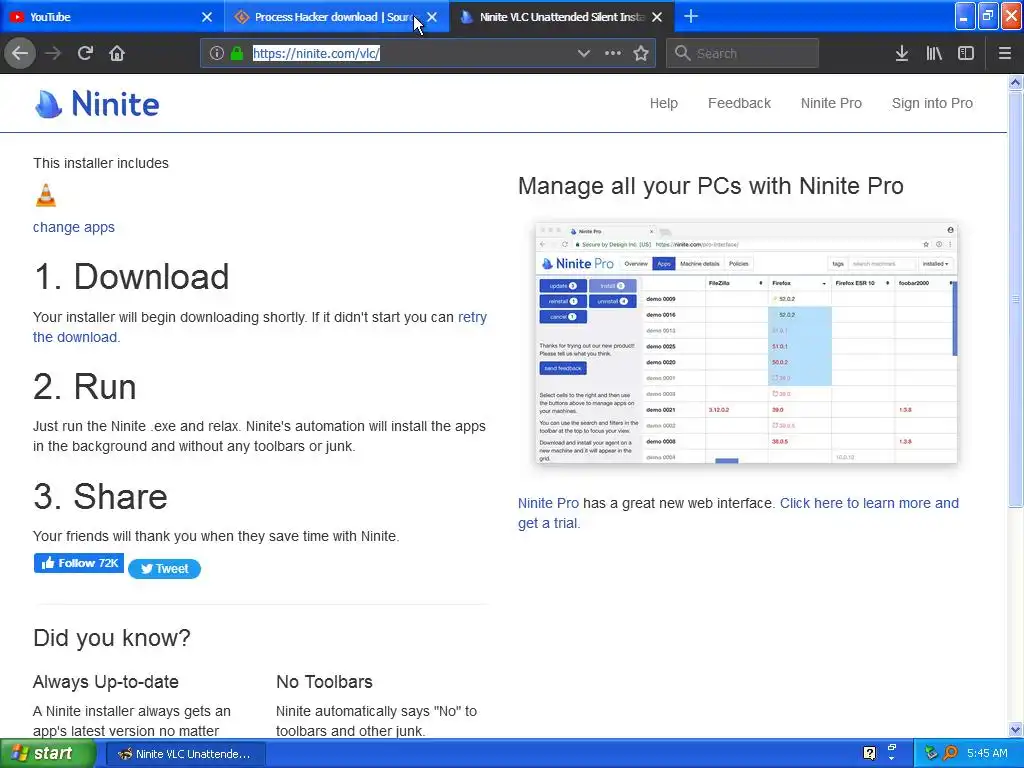Close the Process Hacker tab
Screen dimensions: 1024x768
(x=432, y=17)
